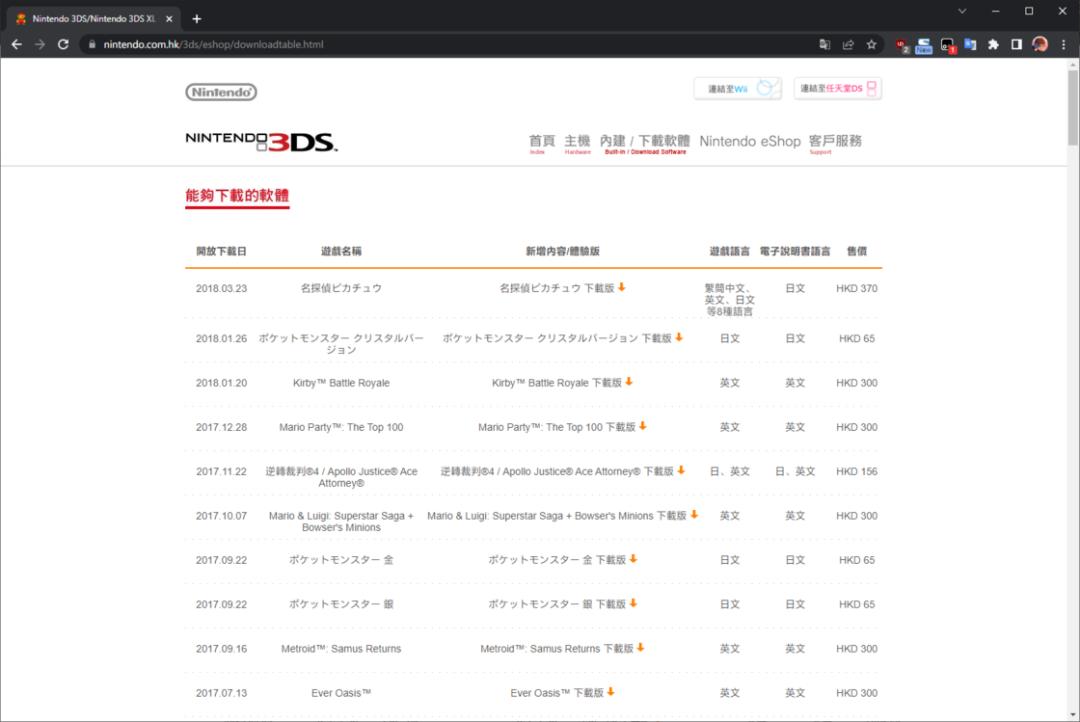Open the Chrome profile avatar
Image resolution: width=1080 pixels, height=722 pixels.
tap(1040, 44)
